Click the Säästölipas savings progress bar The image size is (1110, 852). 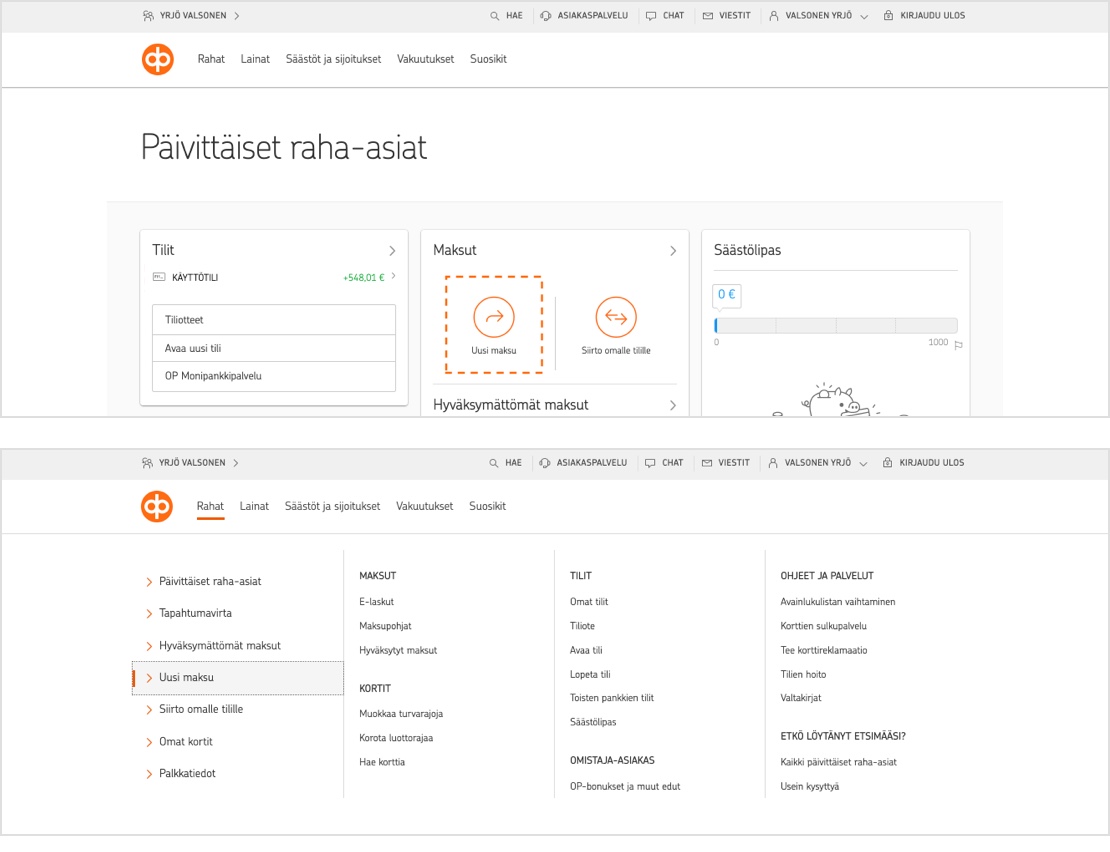tap(836, 326)
